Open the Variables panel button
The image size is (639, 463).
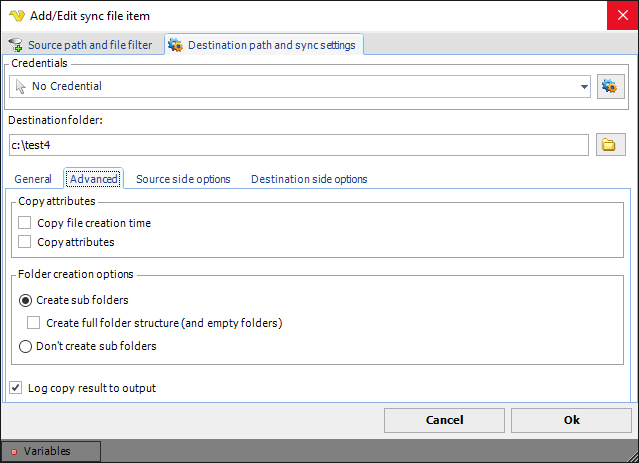[x=51, y=451]
